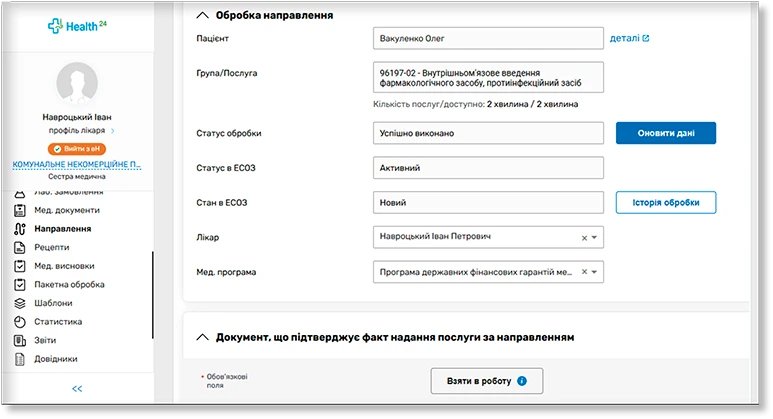Click the 'Вийти з еН' badge
The image size is (773, 419).
point(77,149)
